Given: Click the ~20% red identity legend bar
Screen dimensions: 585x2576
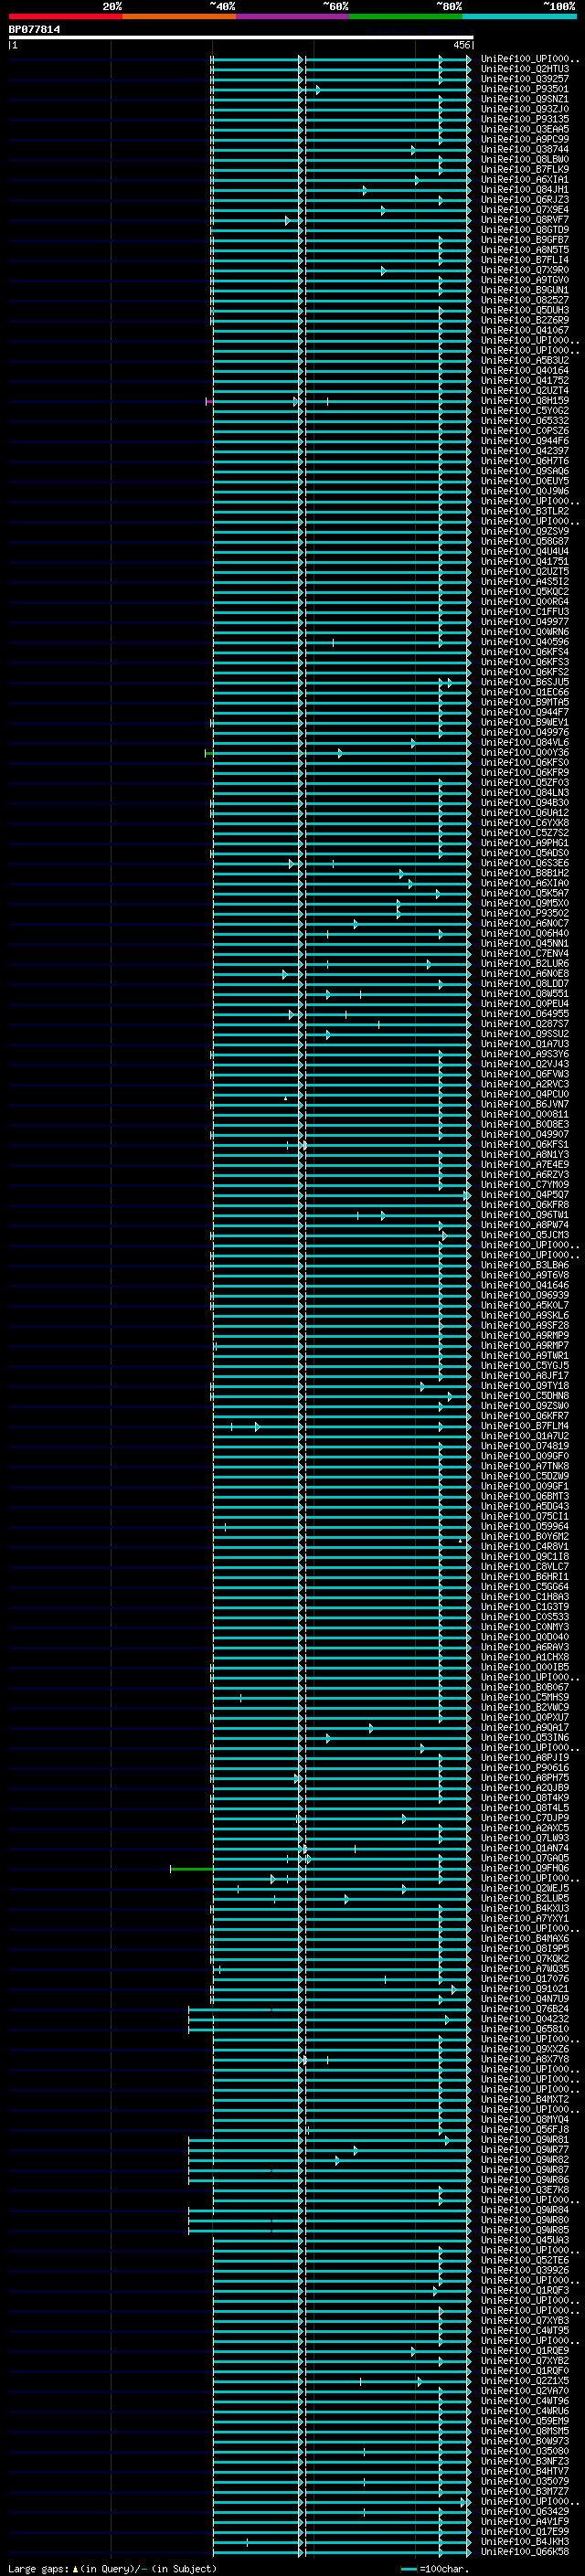Looking at the screenshot, I should (x=65, y=16).
